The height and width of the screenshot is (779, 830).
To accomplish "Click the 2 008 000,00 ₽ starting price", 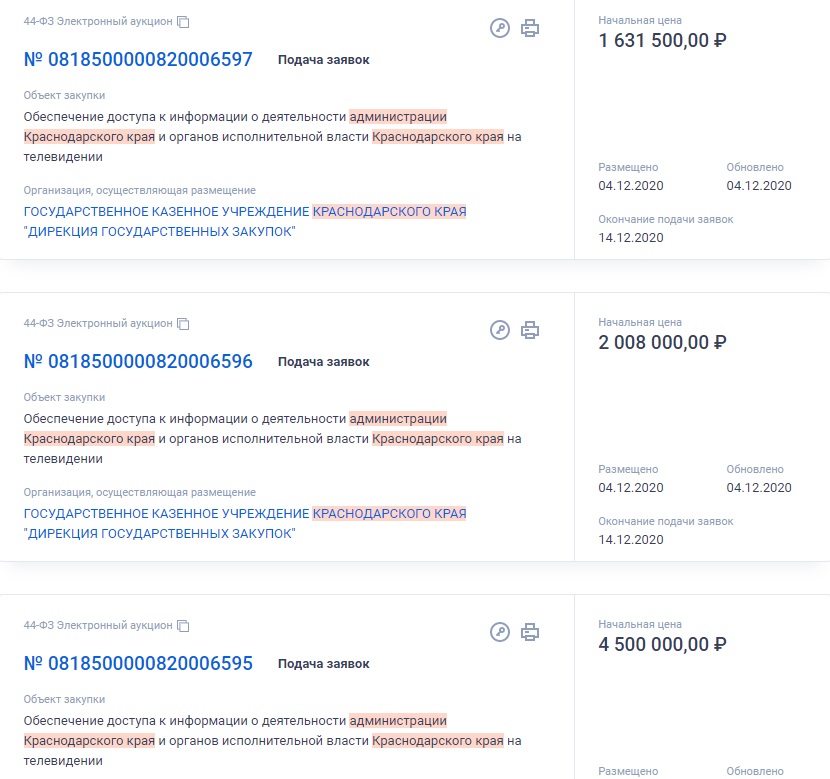I will [x=662, y=342].
